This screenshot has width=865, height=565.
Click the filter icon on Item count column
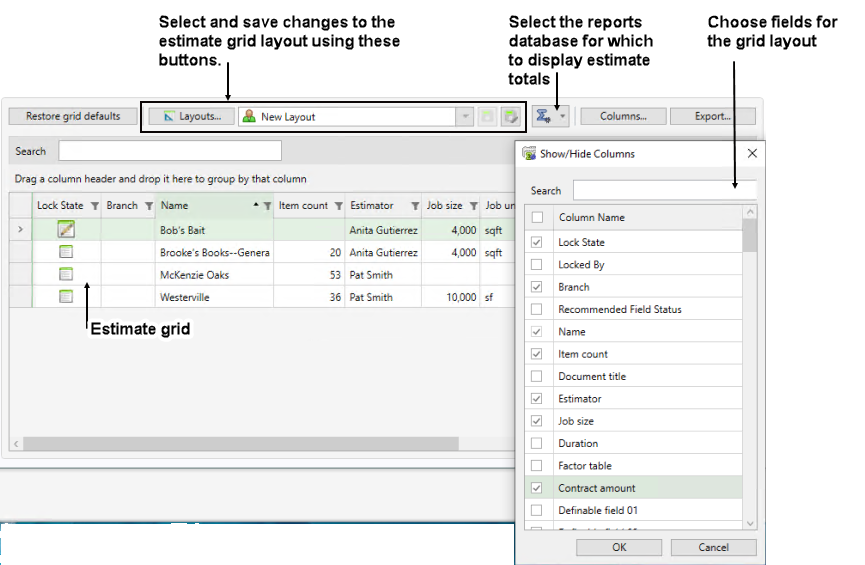point(338,206)
